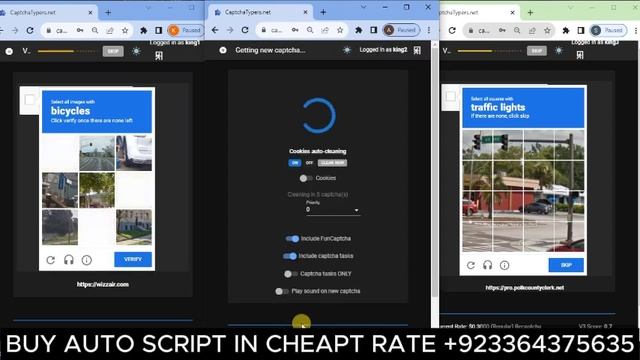
Task: Click blue SKIP on traffic lights captcha
Action: (x=566, y=265)
